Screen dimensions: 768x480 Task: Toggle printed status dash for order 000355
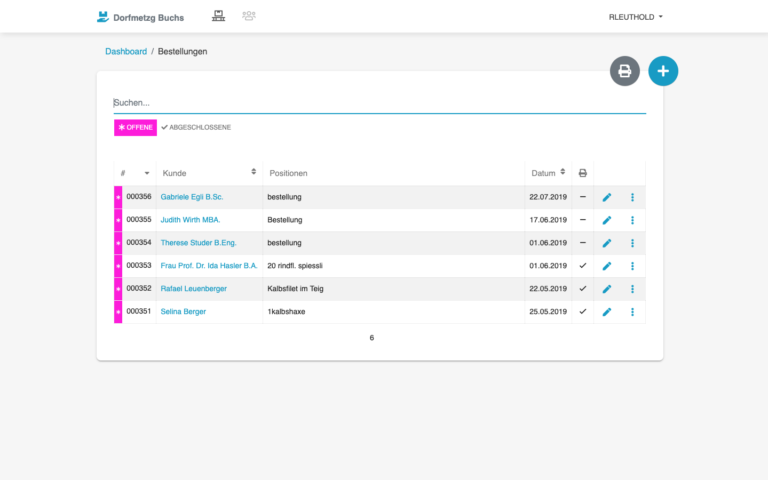(x=582, y=220)
